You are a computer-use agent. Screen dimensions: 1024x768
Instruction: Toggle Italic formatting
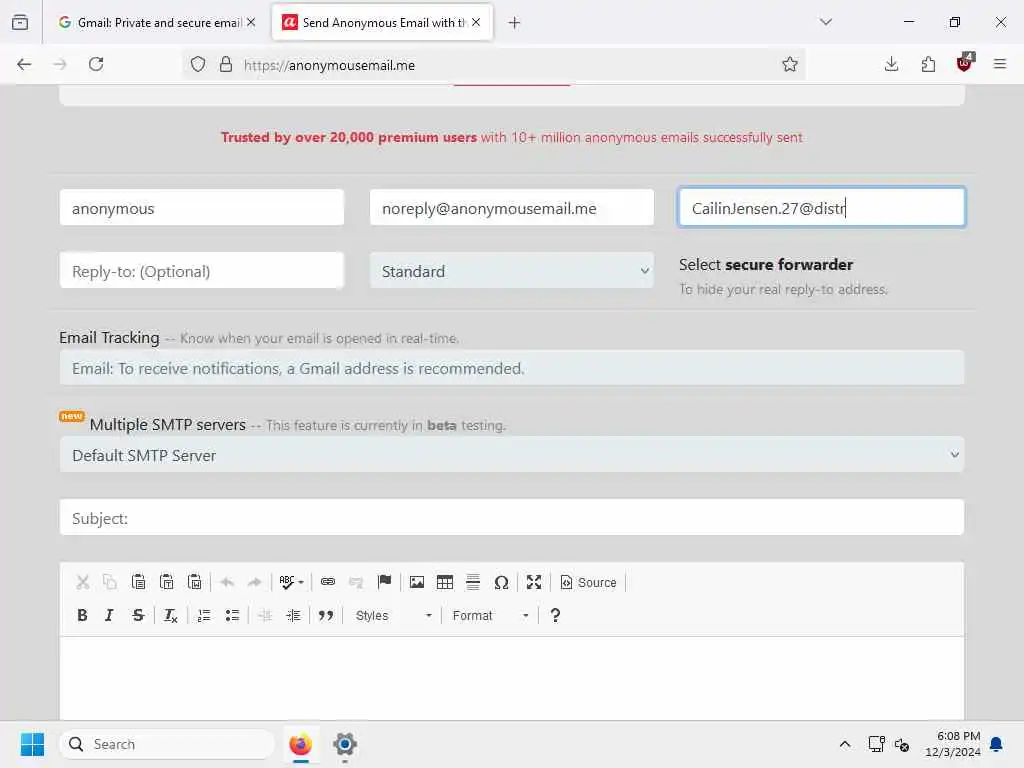coord(110,615)
